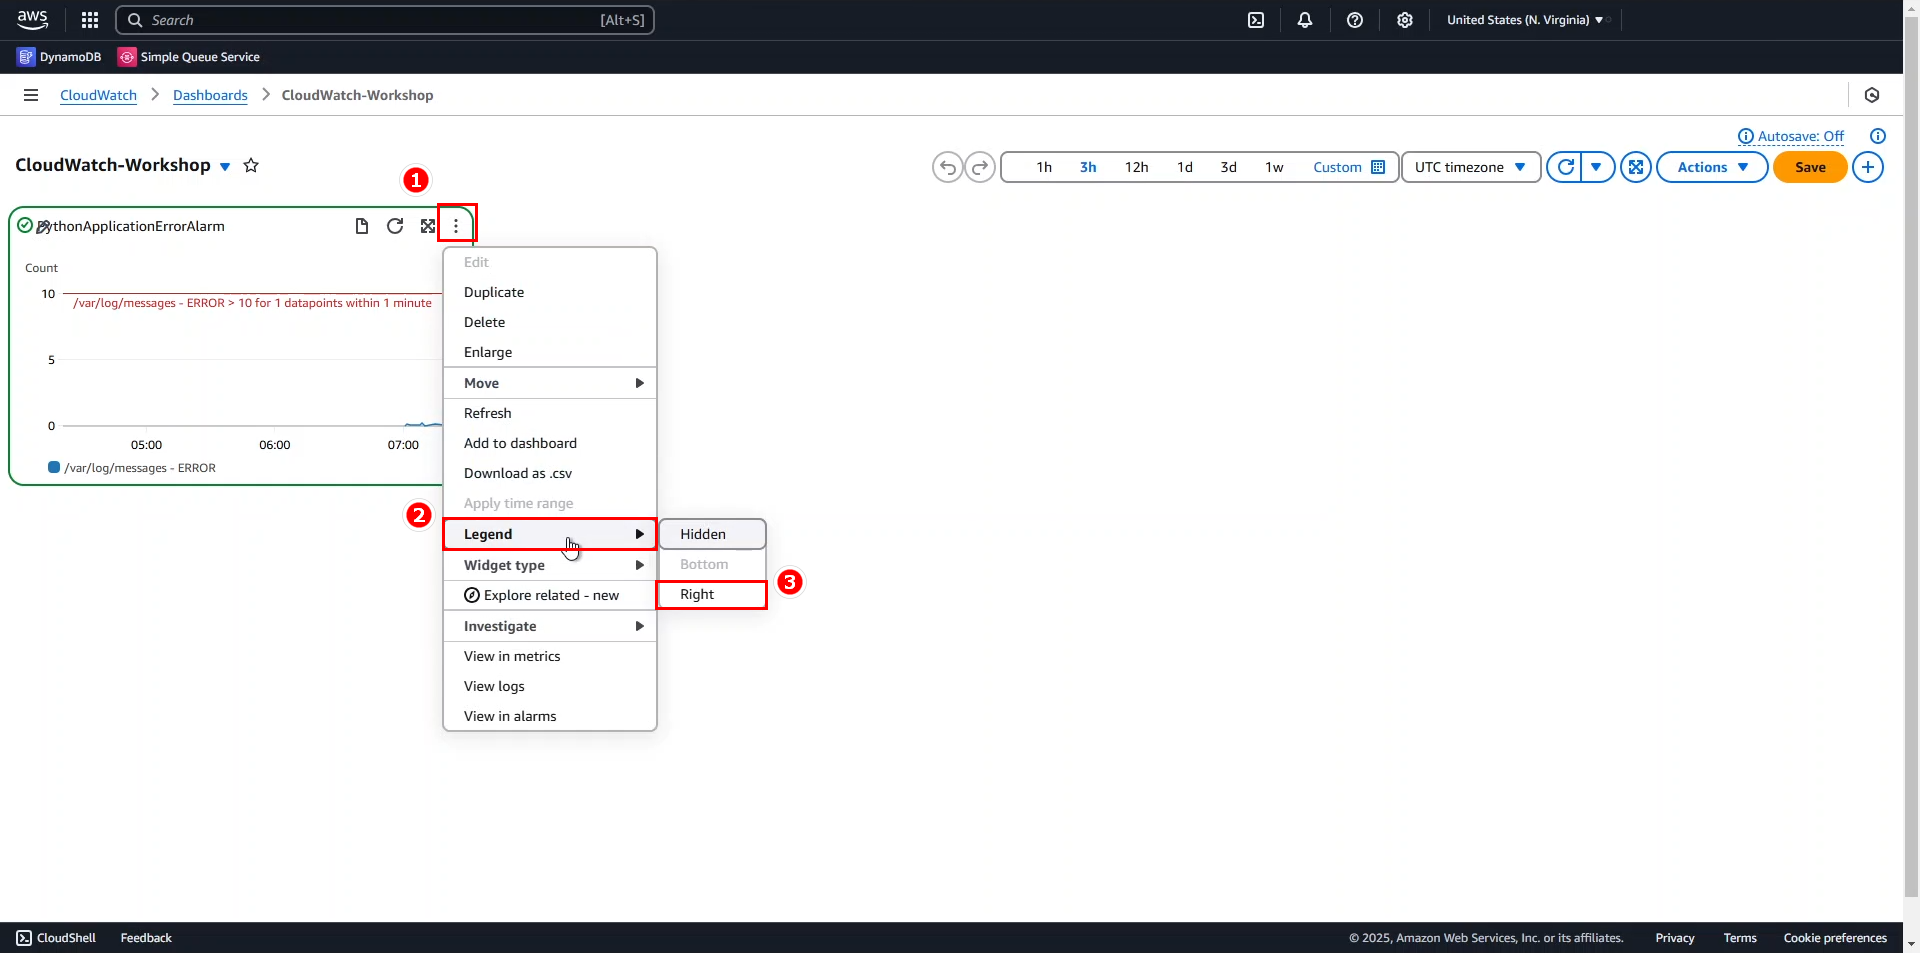Screen dimensions: 1920x953
Task: Open the side panel hexagon icon
Action: [1872, 95]
